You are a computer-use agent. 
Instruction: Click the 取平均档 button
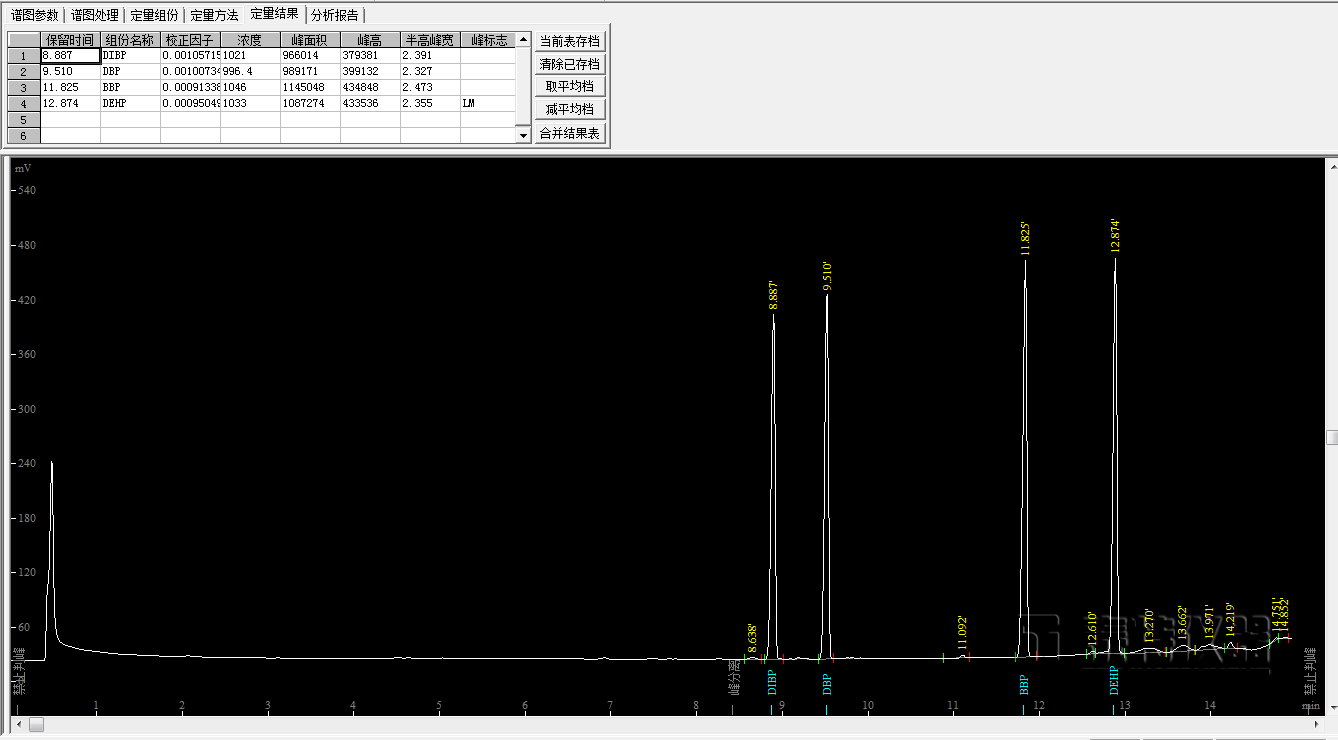point(569,86)
